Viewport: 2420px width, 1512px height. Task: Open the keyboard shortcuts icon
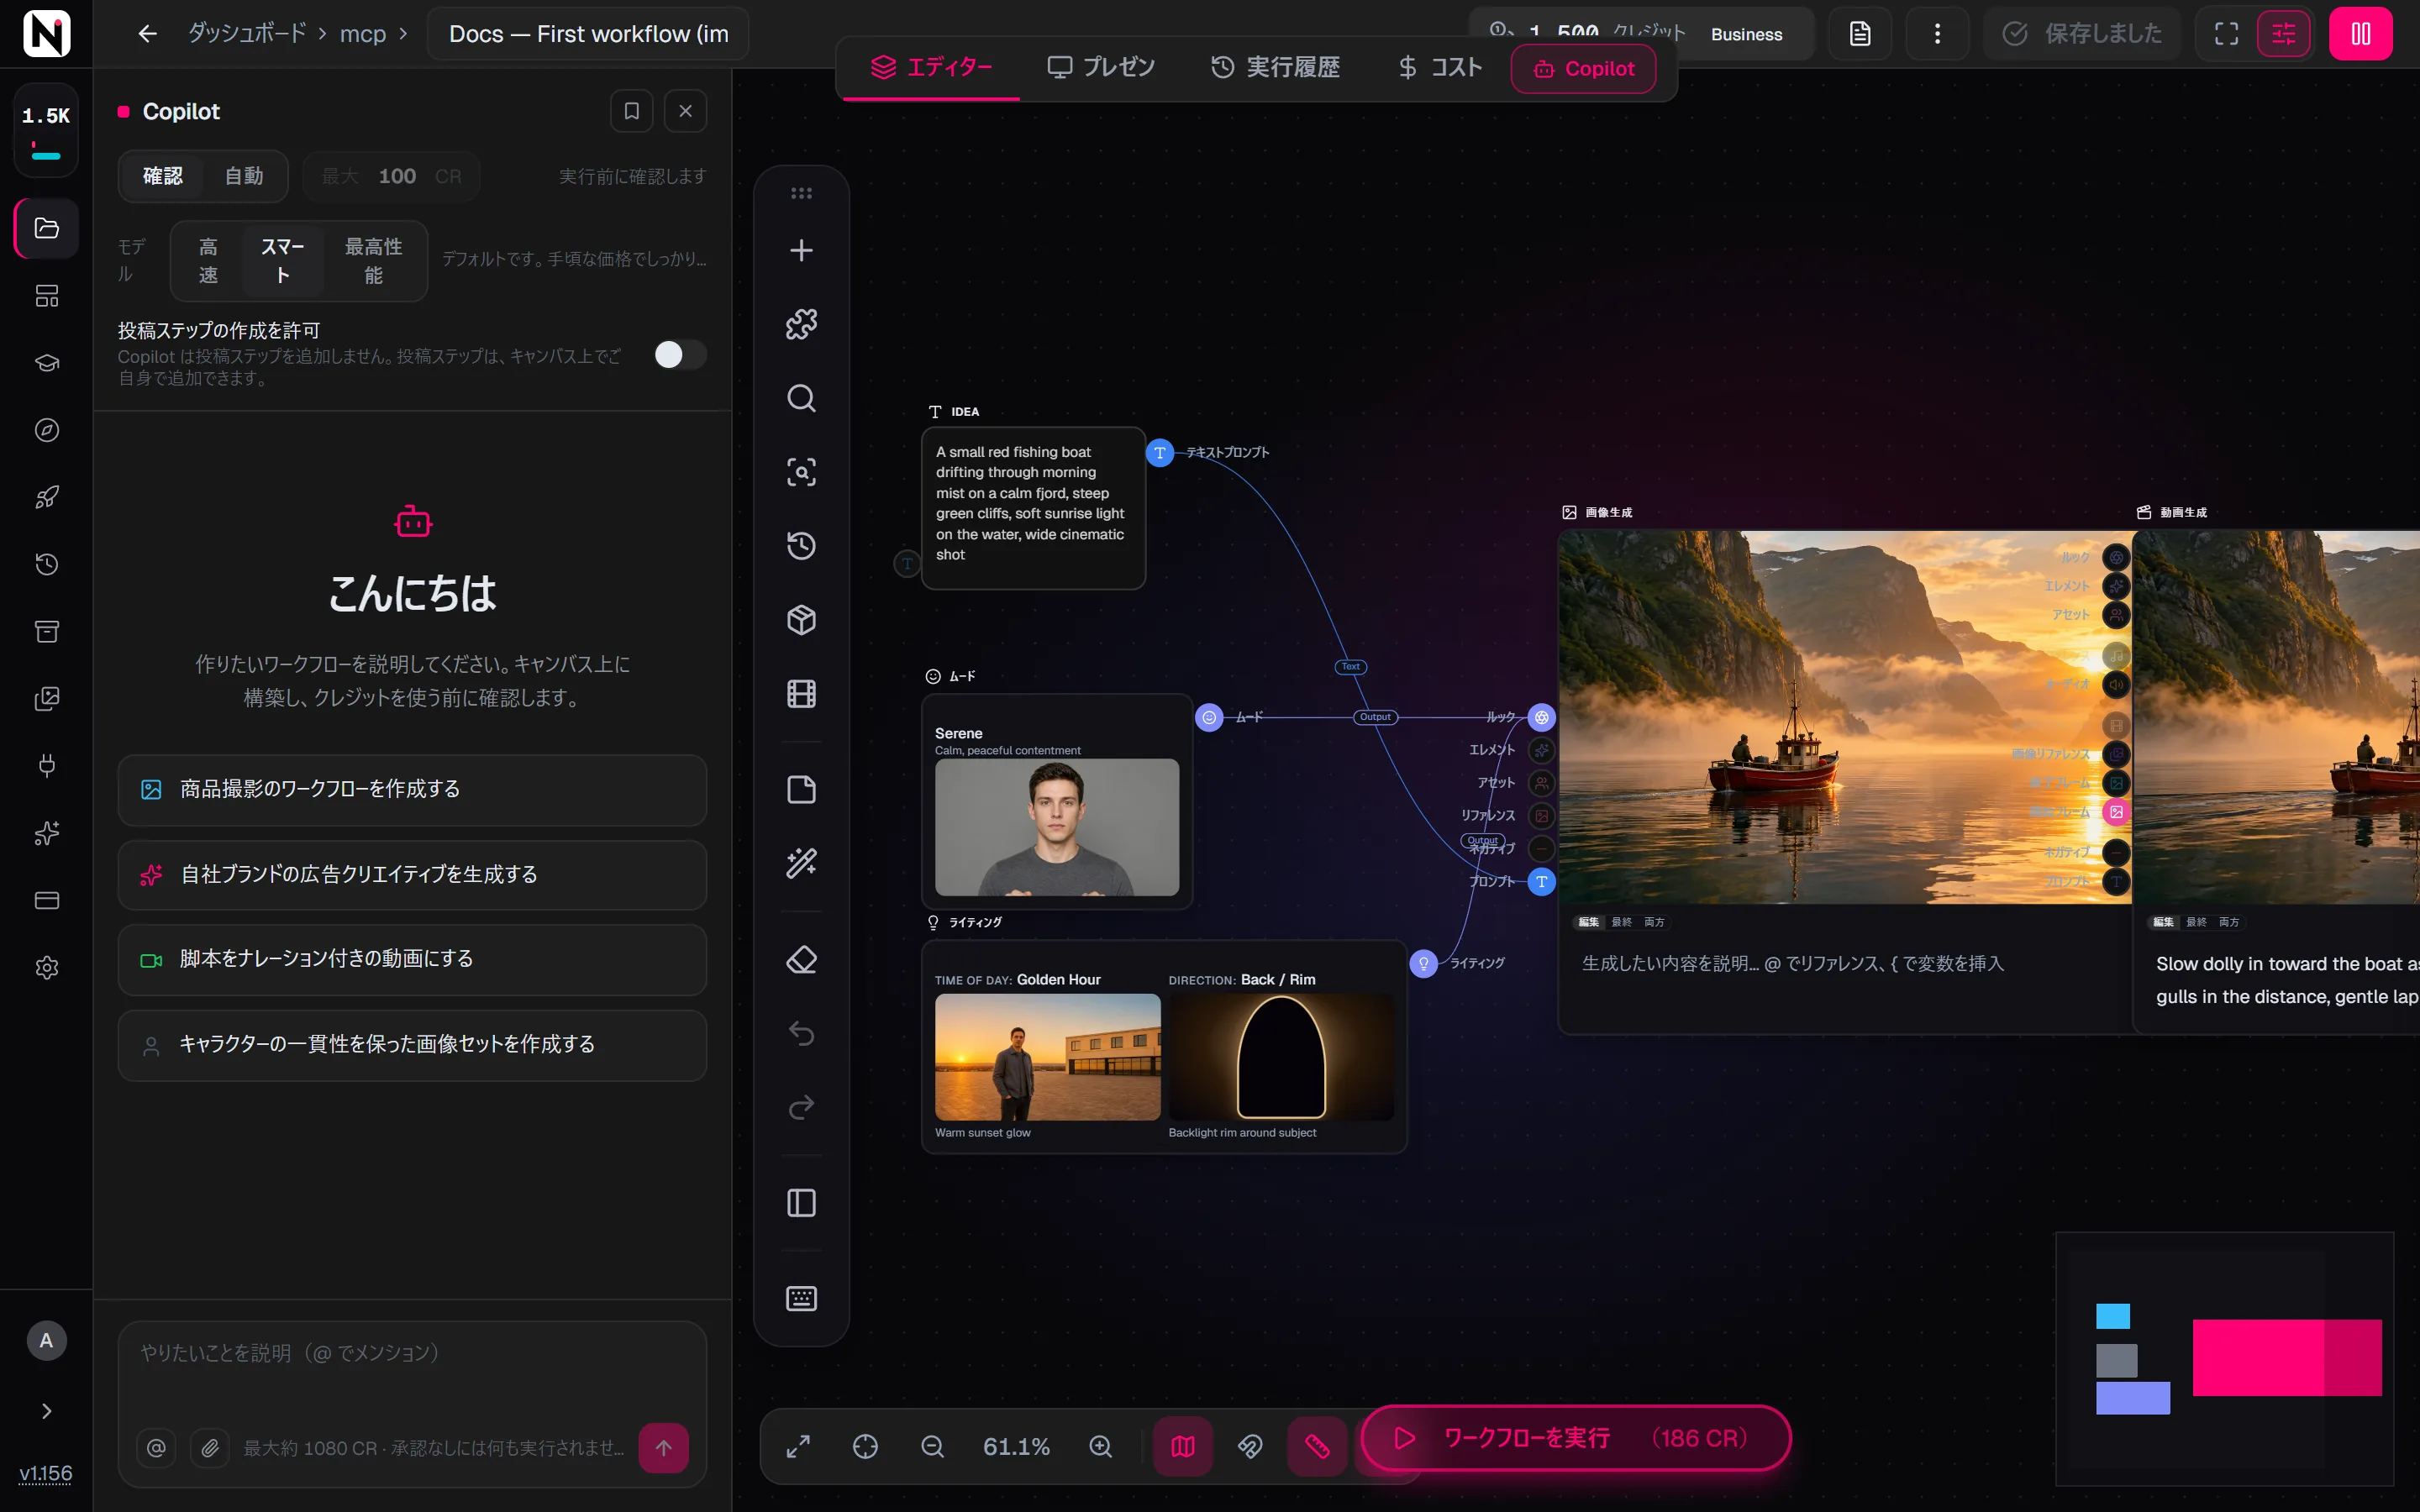point(801,1298)
